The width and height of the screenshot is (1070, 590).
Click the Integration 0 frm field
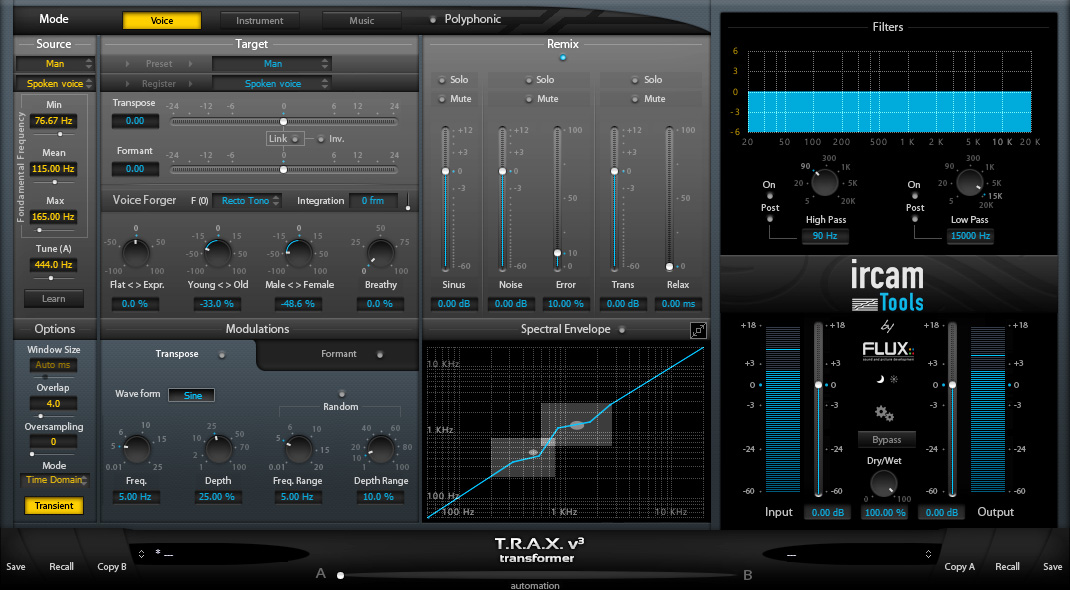373,201
